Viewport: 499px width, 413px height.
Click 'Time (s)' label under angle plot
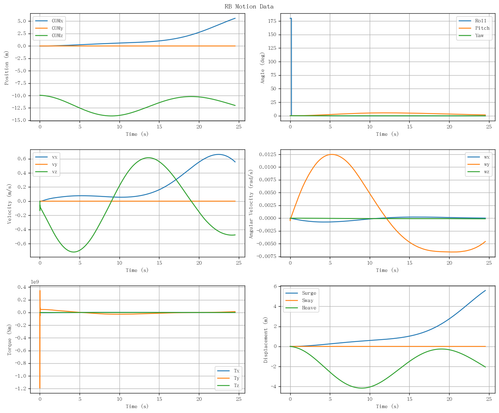pos(387,134)
